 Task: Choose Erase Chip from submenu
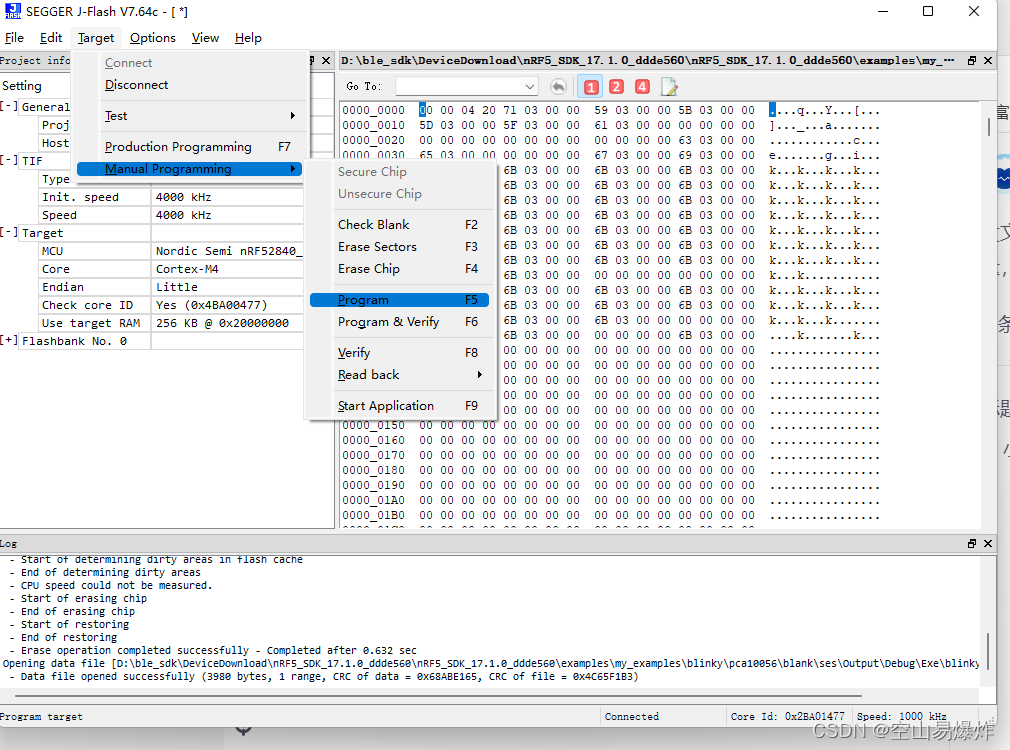[399, 269]
